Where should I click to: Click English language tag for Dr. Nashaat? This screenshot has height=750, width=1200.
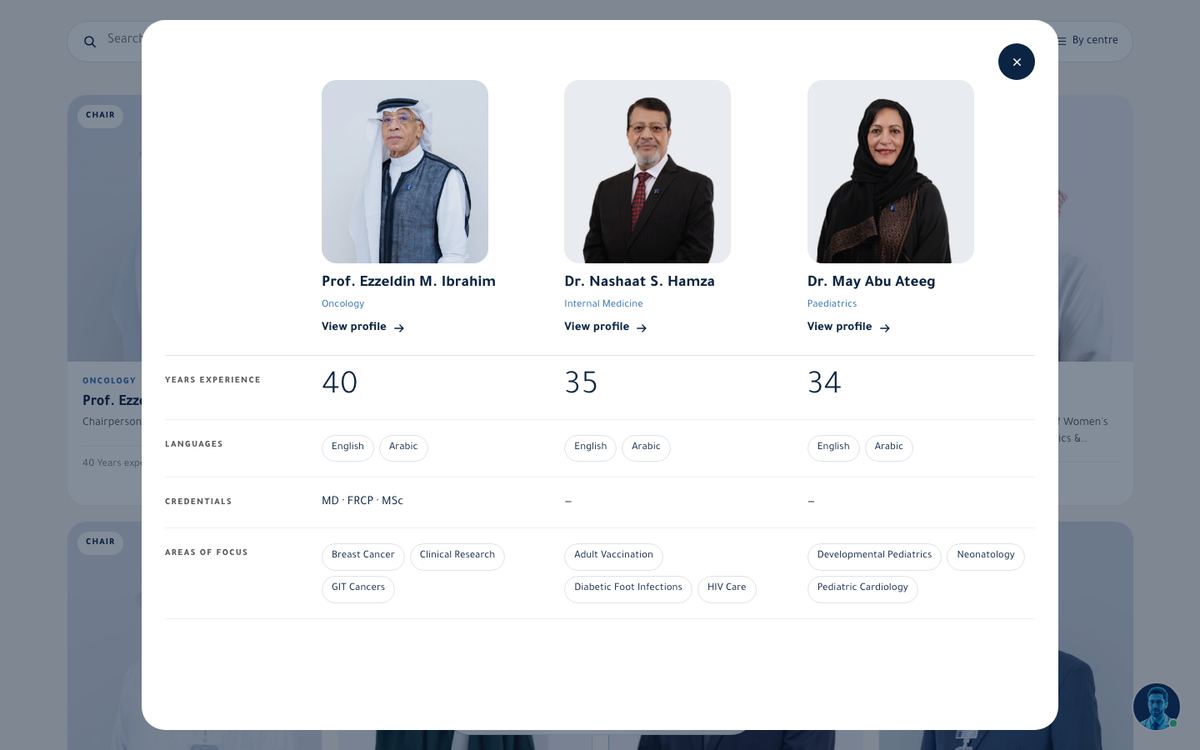click(x=590, y=448)
